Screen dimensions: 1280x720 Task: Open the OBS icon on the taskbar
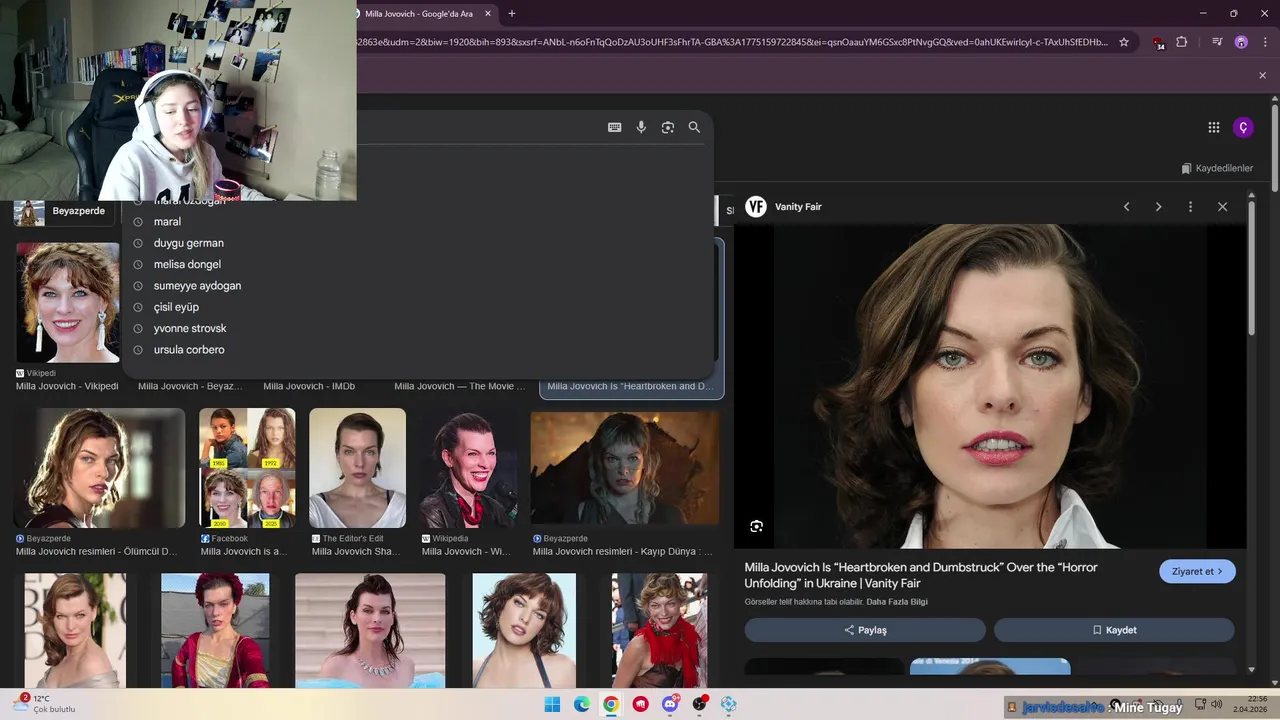[700, 704]
